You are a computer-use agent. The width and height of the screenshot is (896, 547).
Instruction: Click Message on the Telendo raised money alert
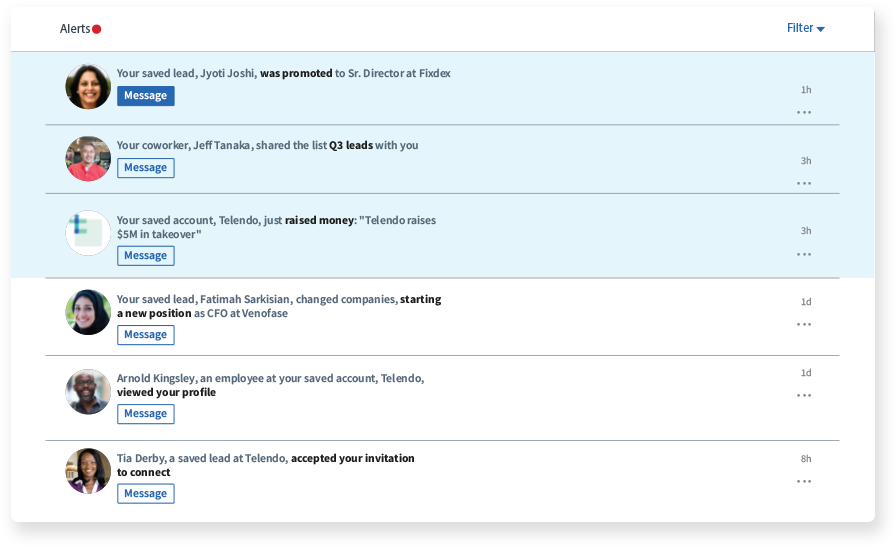pyautogui.click(x=146, y=255)
